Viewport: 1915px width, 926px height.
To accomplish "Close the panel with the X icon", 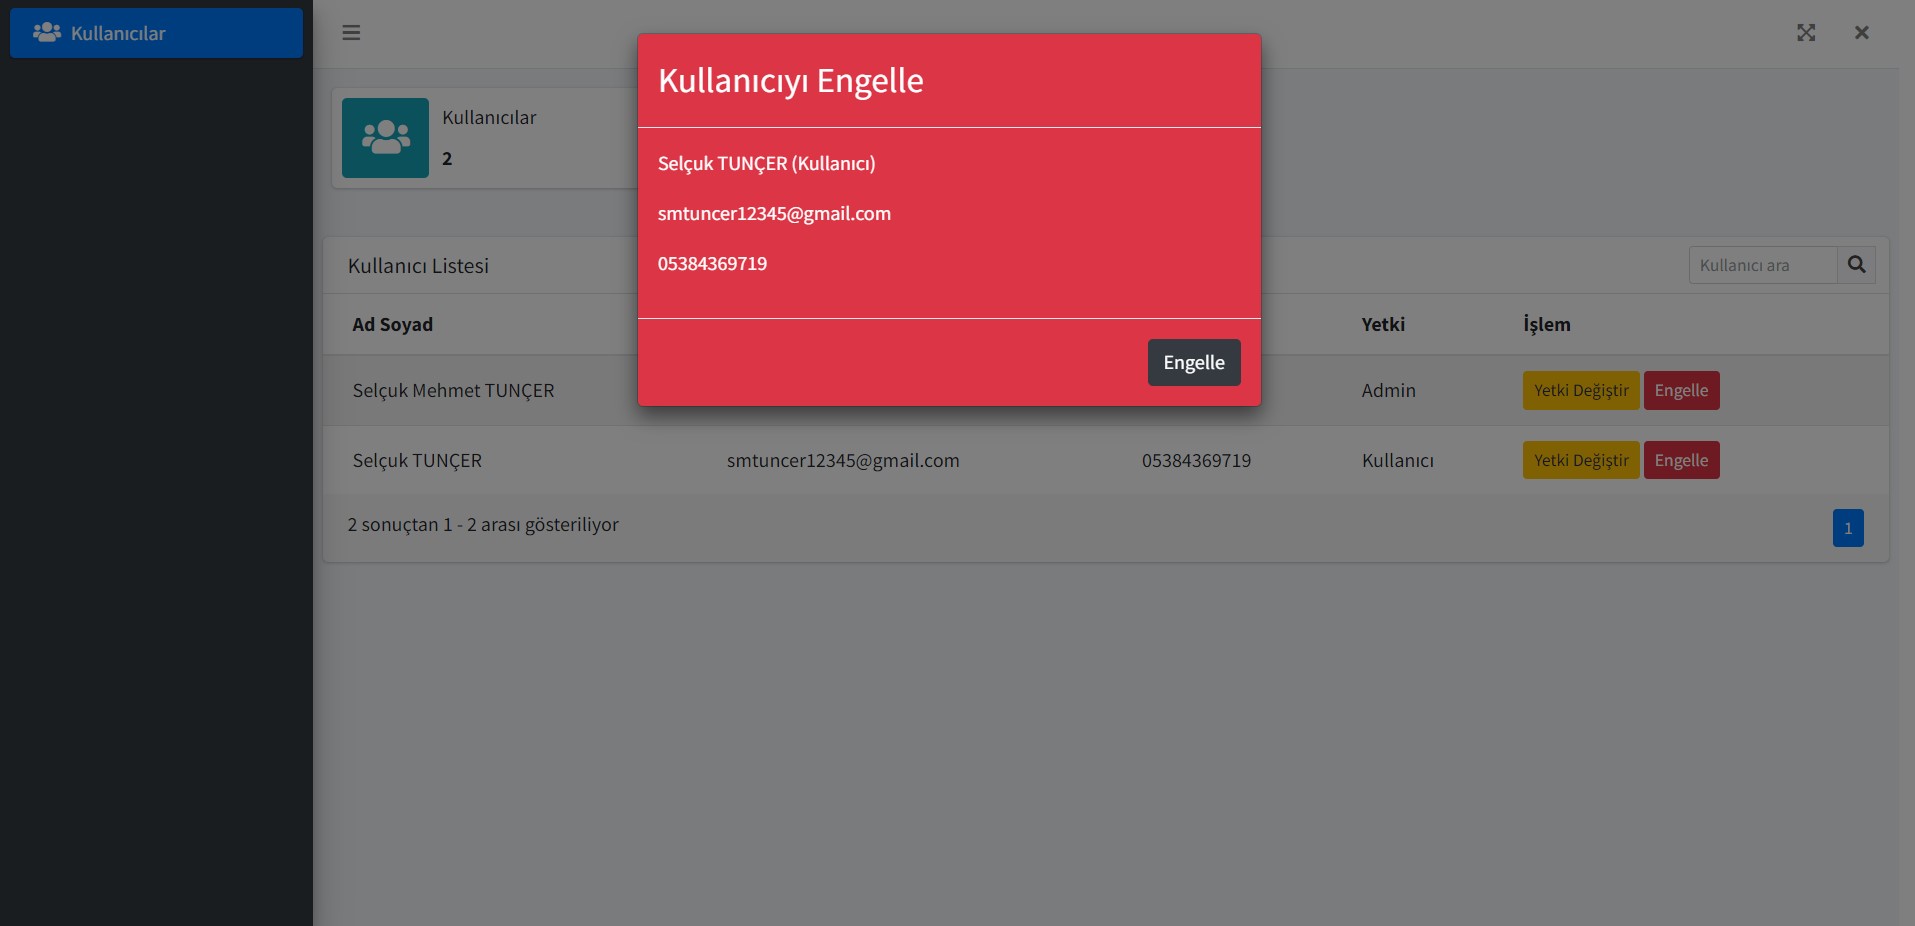I will click(x=1861, y=32).
